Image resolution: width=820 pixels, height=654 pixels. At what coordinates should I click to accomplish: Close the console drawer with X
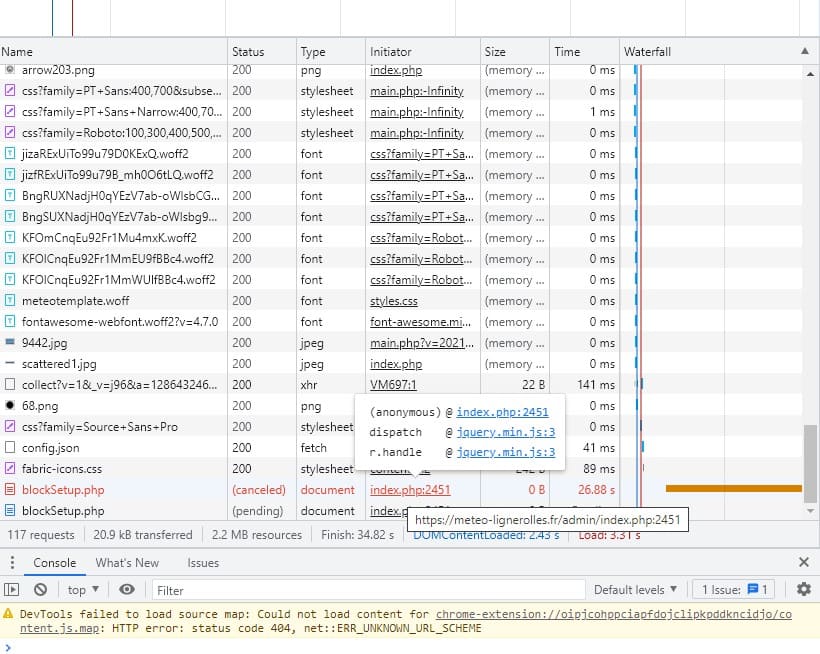coord(804,562)
